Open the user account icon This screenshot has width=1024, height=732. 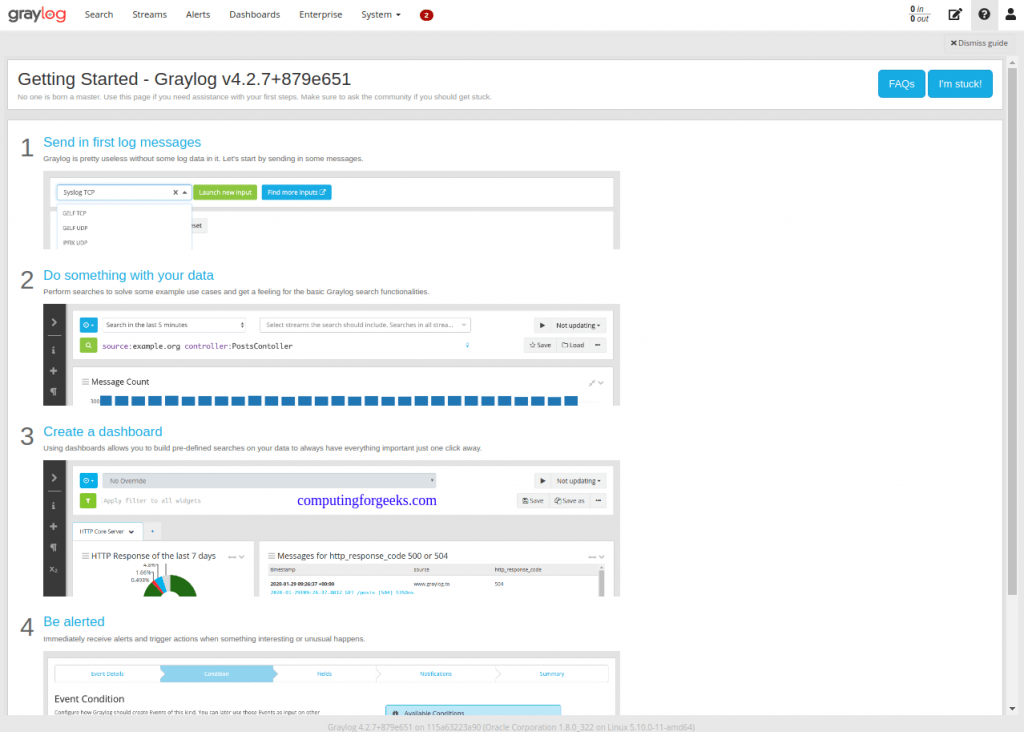1010,15
